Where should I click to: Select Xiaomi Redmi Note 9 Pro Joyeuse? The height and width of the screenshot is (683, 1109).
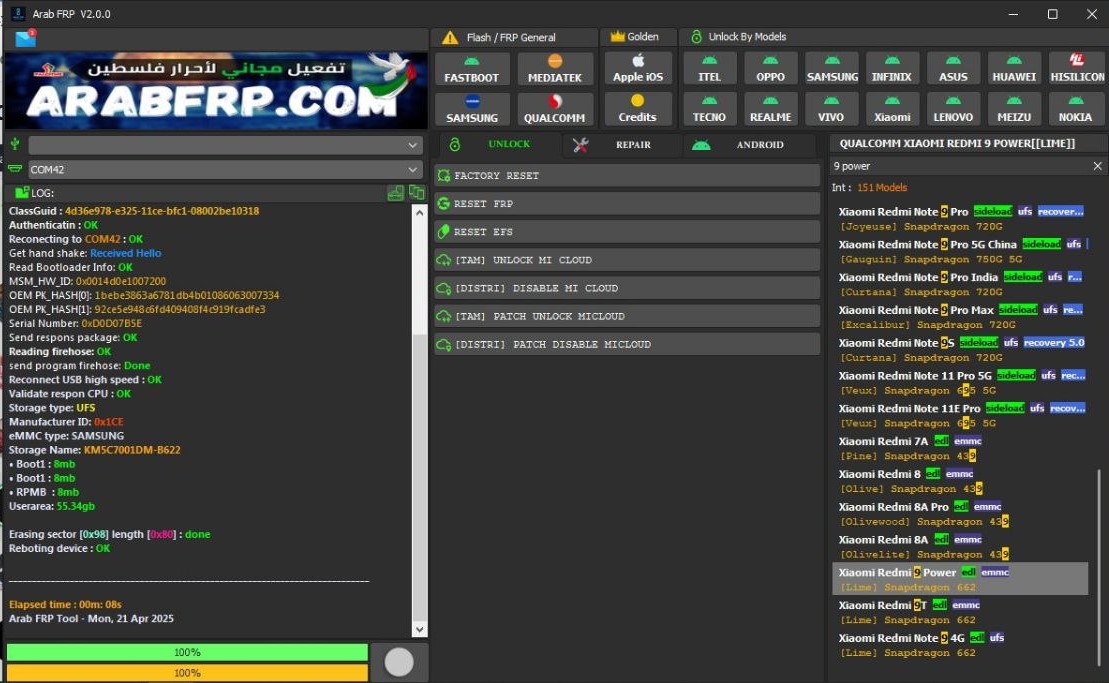point(960,218)
